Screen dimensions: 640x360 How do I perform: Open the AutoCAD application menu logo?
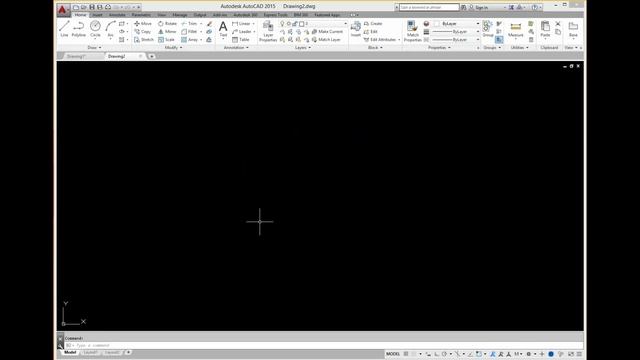click(x=62, y=9)
